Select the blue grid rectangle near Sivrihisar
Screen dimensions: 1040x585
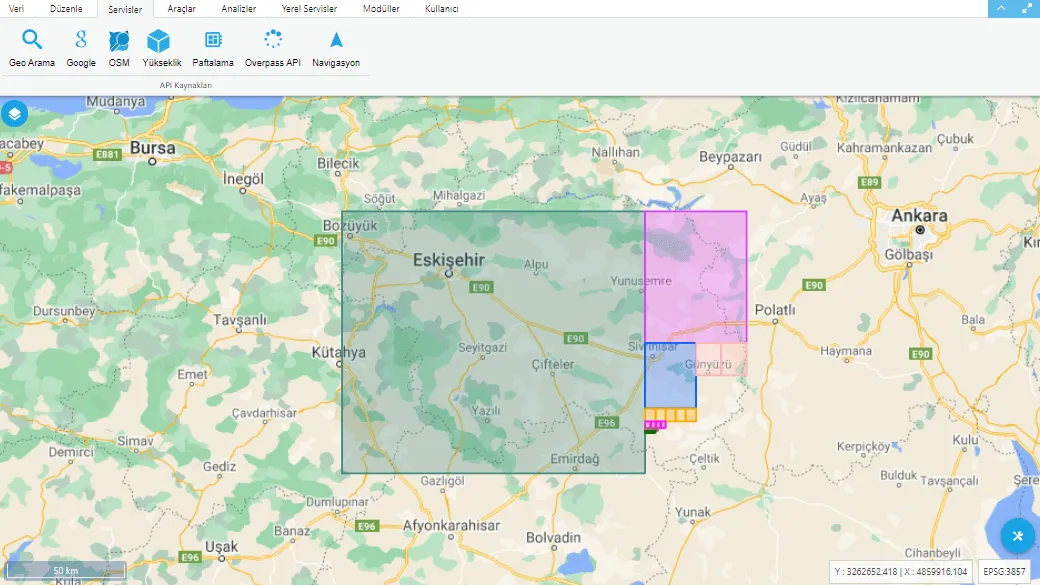[x=671, y=375]
